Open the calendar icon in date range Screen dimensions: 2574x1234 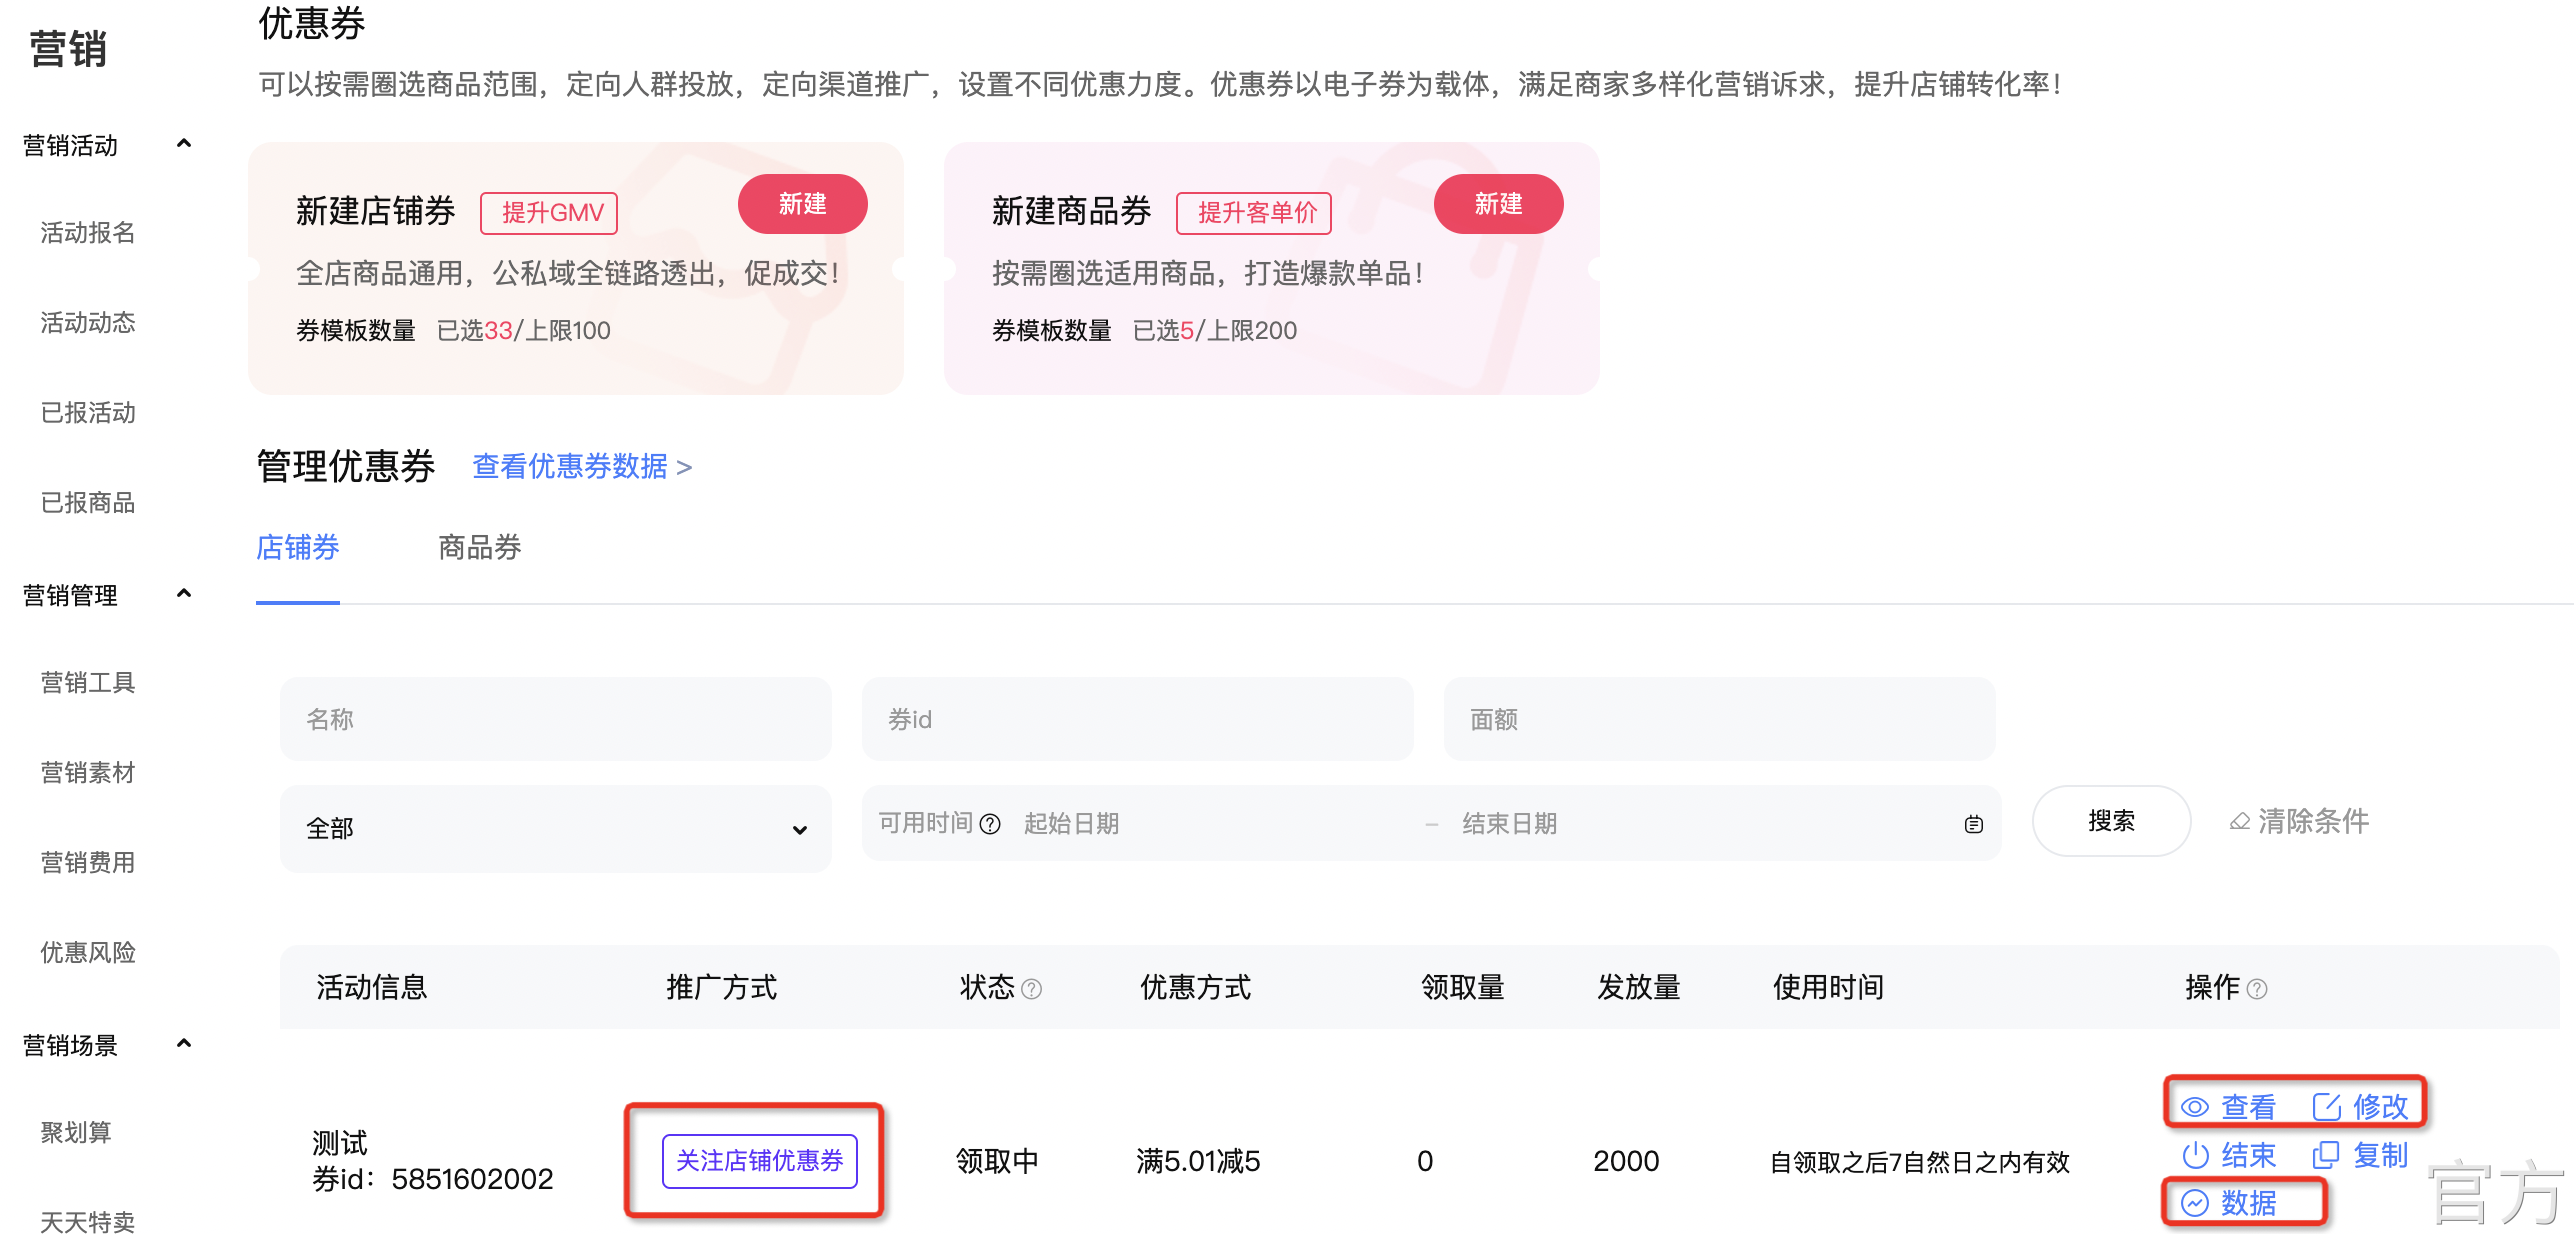point(1973,824)
